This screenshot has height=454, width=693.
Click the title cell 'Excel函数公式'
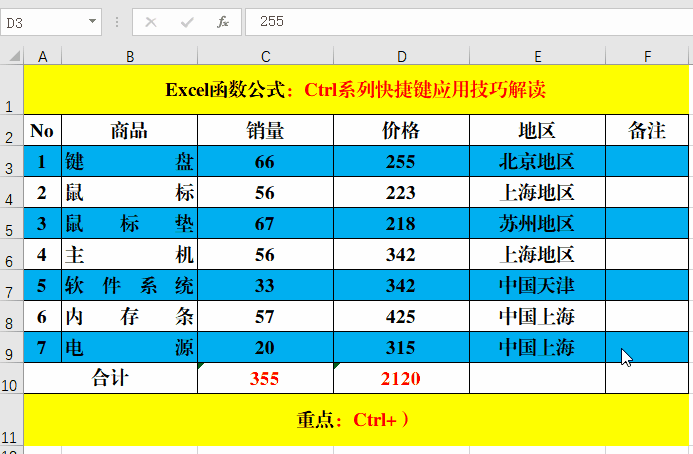tap(356, 90)
